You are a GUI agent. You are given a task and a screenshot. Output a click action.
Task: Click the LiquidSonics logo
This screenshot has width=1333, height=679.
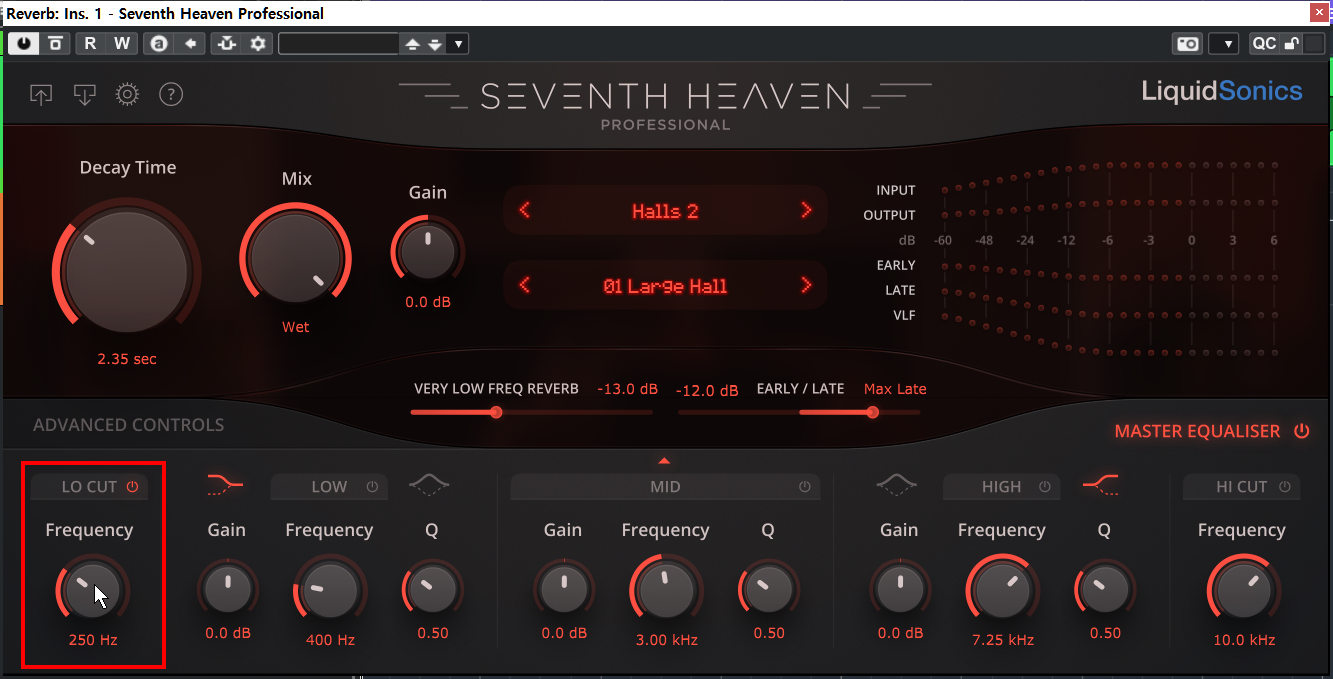tap(1222, 92)
